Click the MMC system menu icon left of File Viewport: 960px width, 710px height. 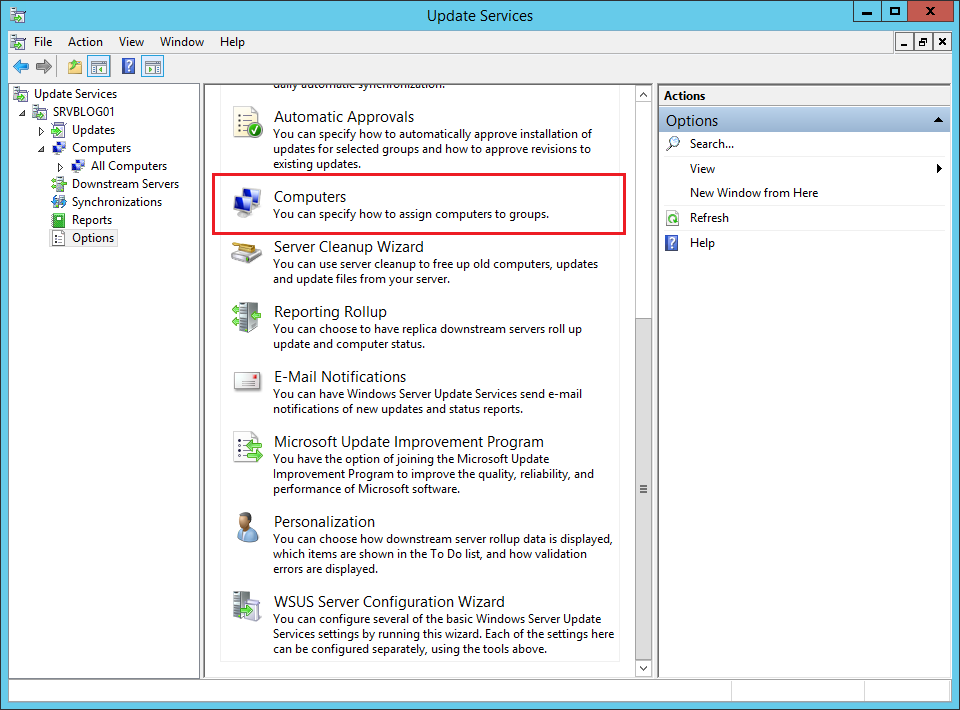18,42
